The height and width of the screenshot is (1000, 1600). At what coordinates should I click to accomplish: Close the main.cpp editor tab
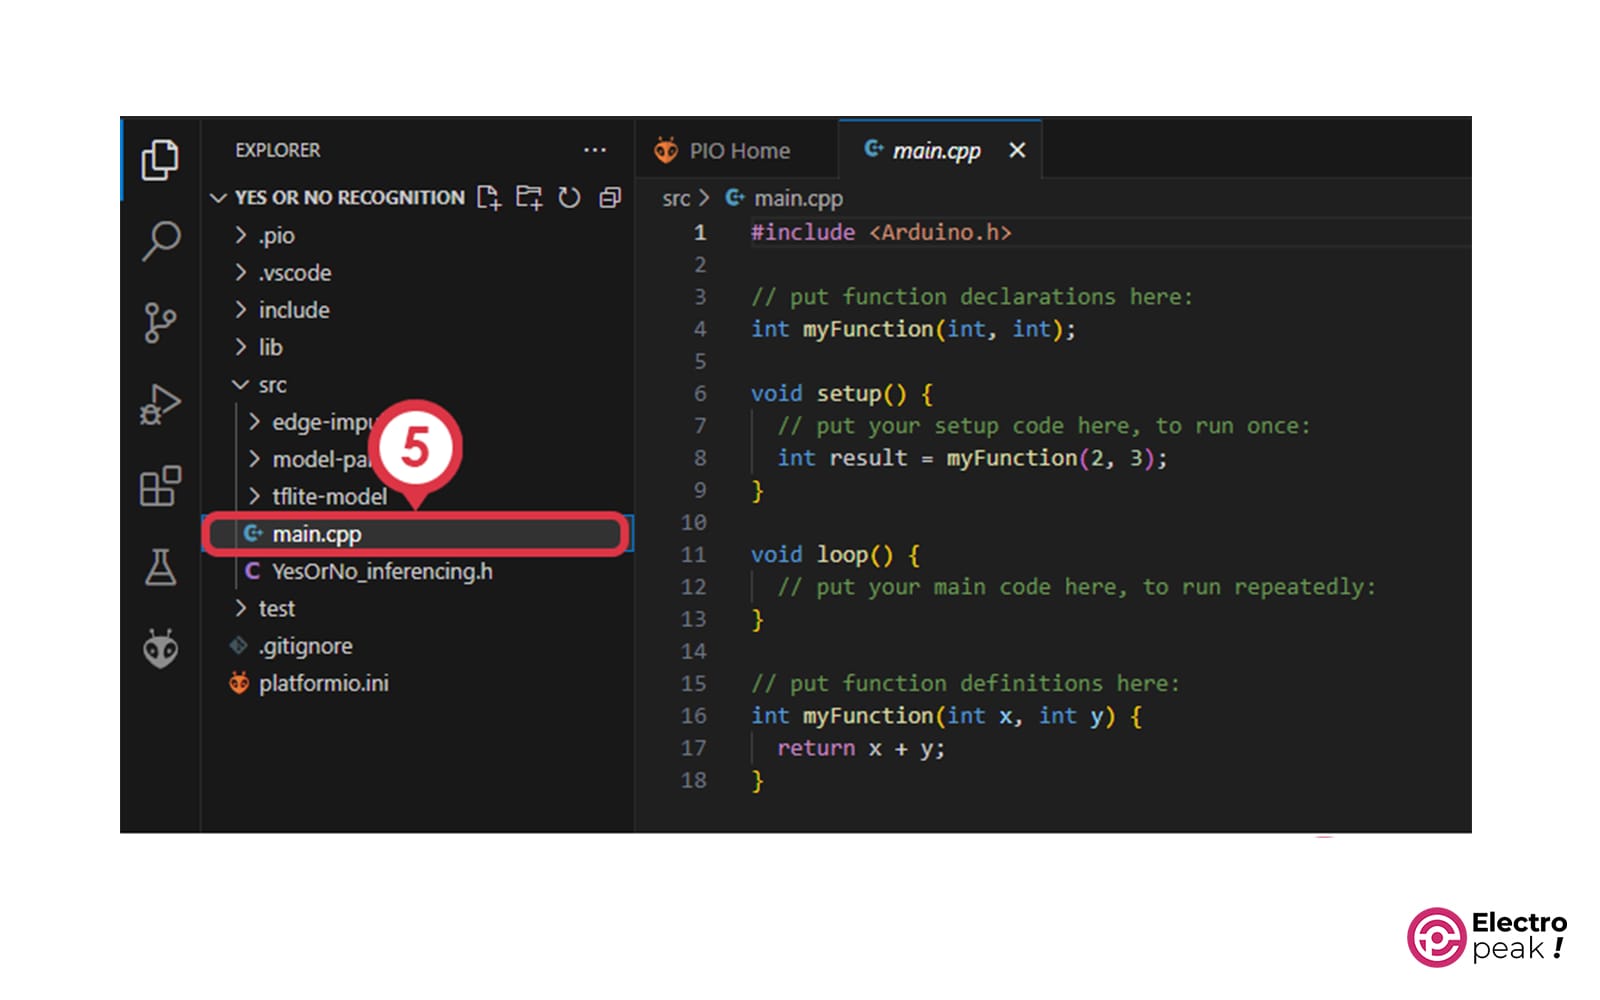point(1017,150)
